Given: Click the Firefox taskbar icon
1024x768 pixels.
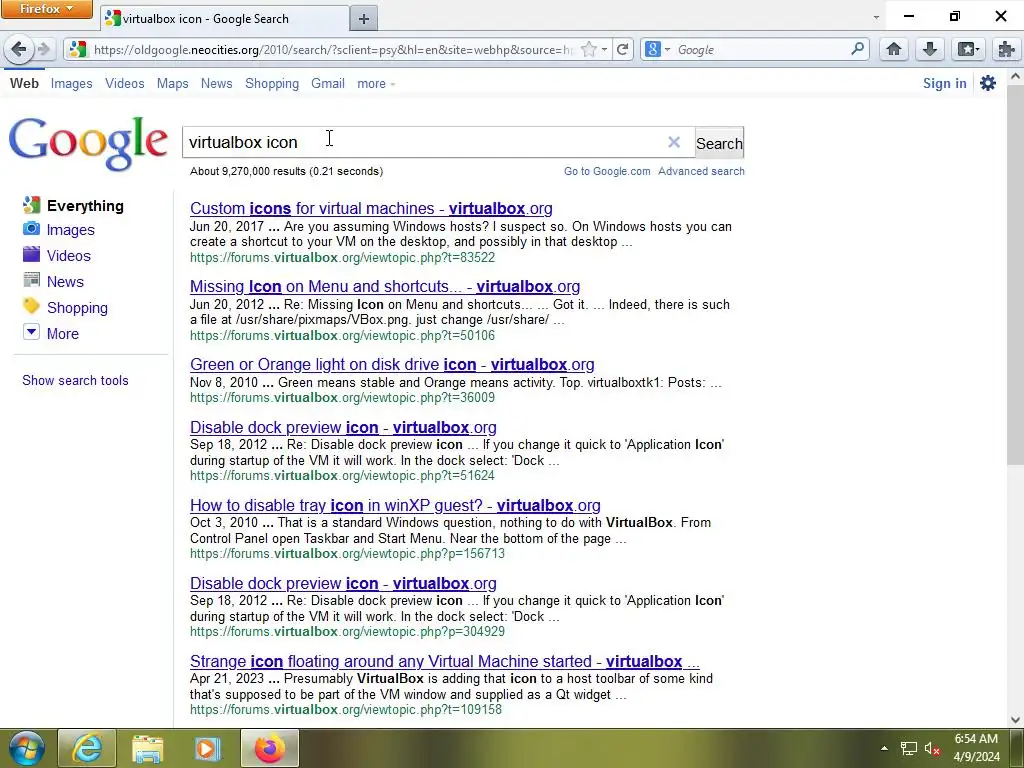Looking at the screenshot, I should coord(270,748).
